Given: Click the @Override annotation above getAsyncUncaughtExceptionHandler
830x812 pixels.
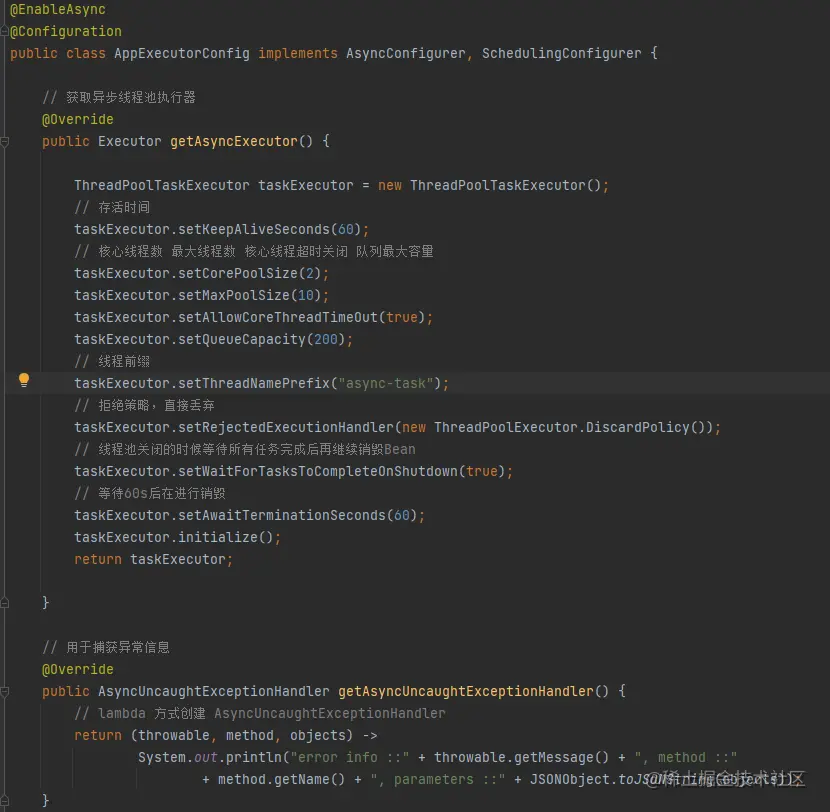Looking at the screenshot, I should [x=77, y=669].
